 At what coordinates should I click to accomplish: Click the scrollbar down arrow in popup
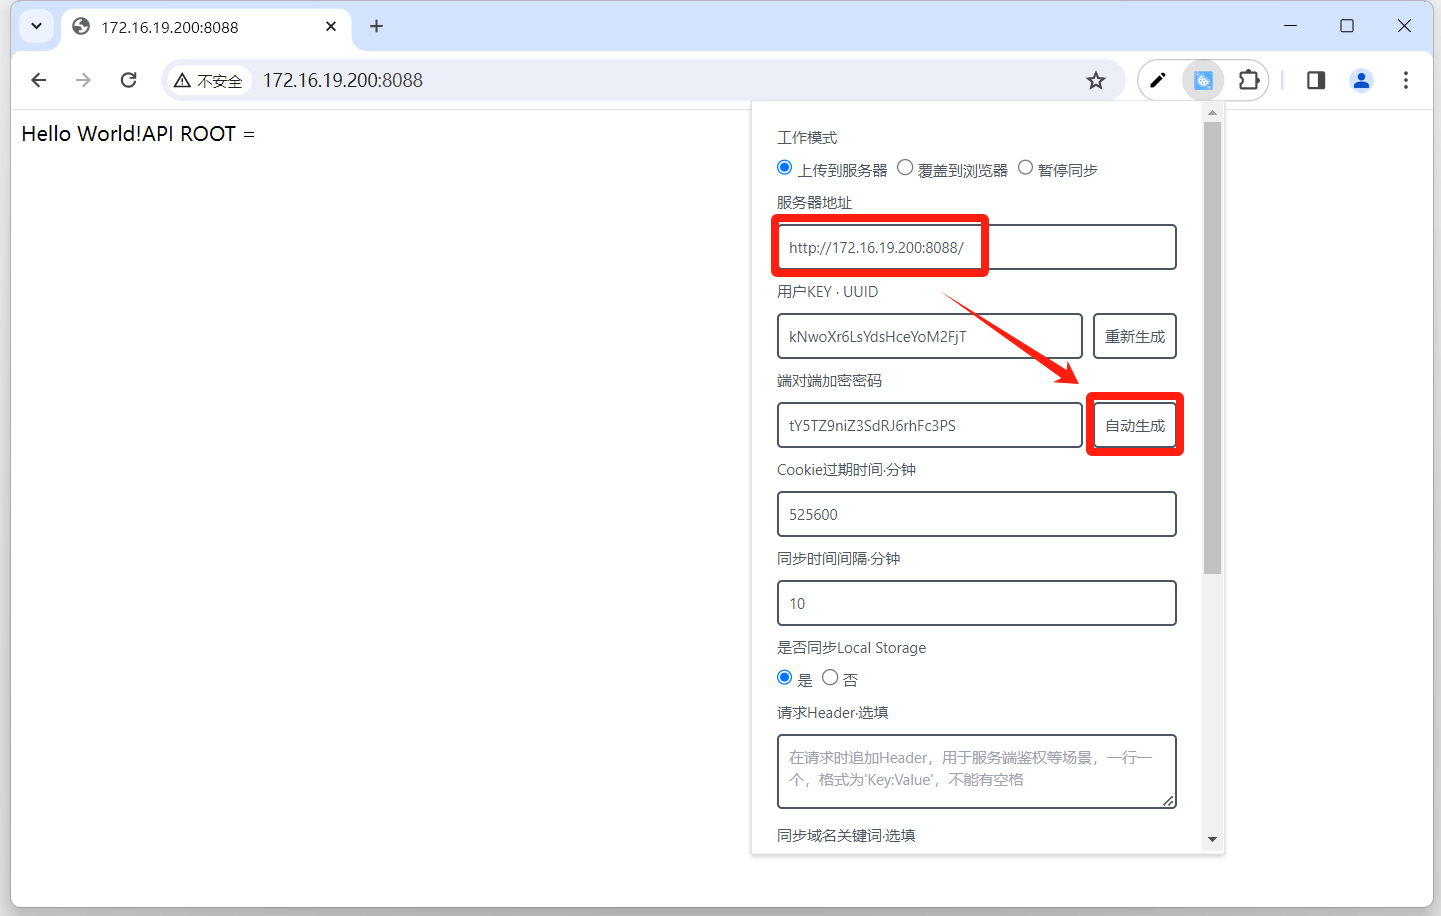click(1212, 839)
